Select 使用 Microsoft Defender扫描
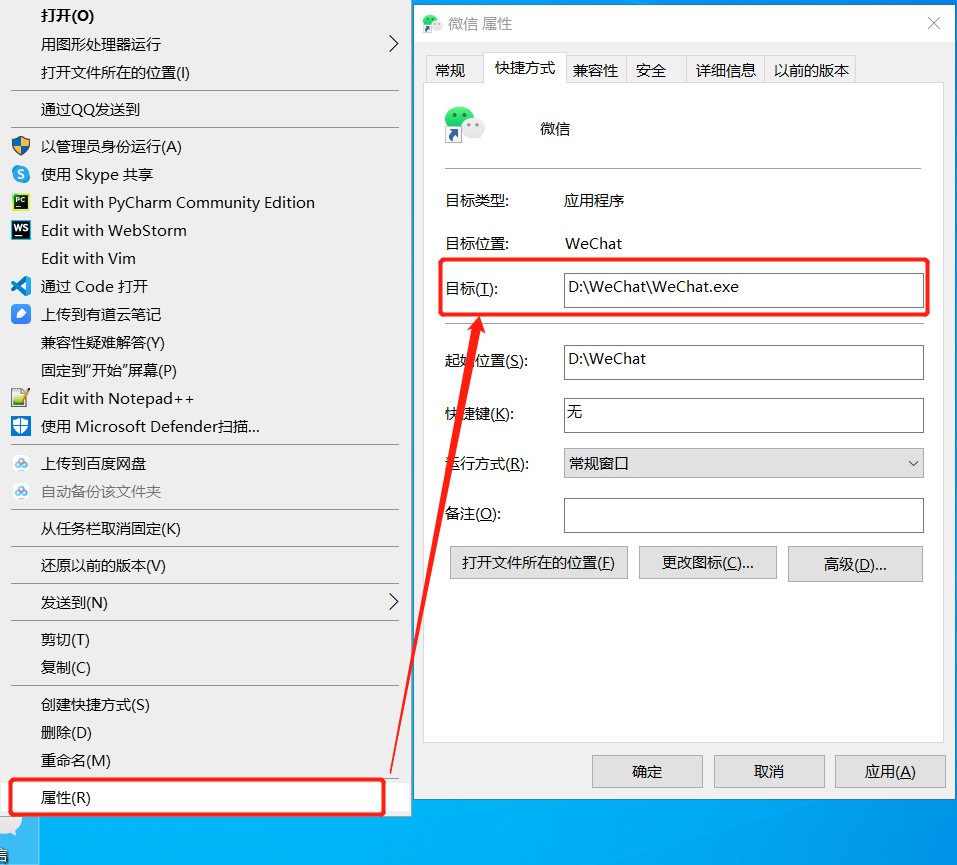 pyautogui.click(x=150, y=427)
